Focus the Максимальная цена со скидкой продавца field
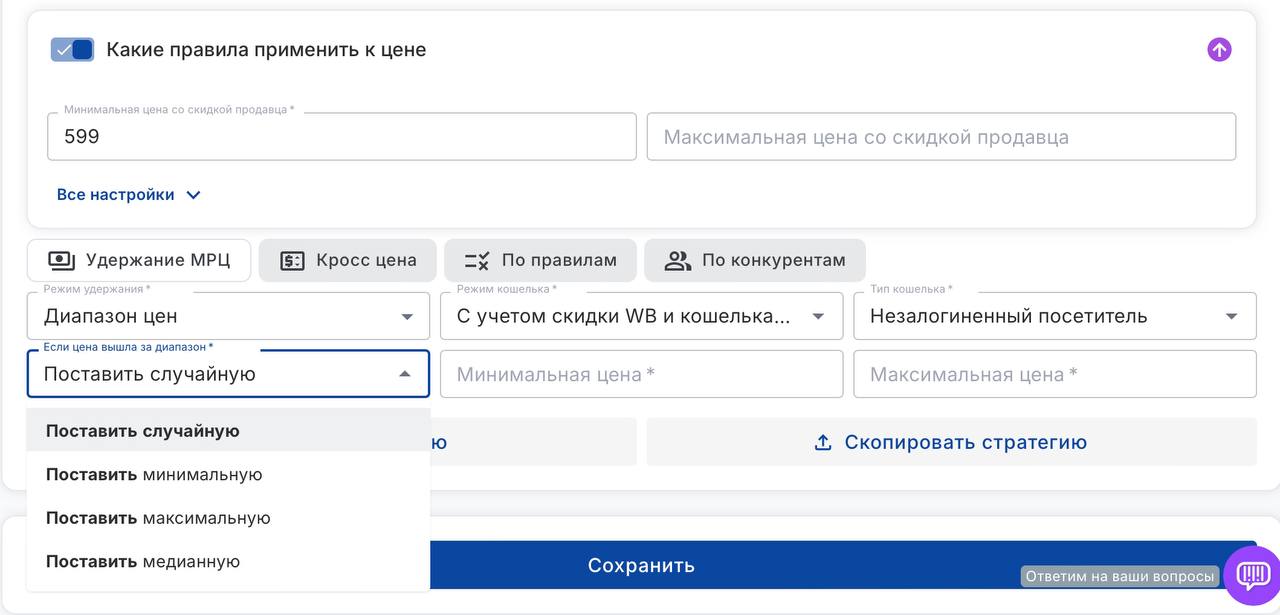 [941, 137]
